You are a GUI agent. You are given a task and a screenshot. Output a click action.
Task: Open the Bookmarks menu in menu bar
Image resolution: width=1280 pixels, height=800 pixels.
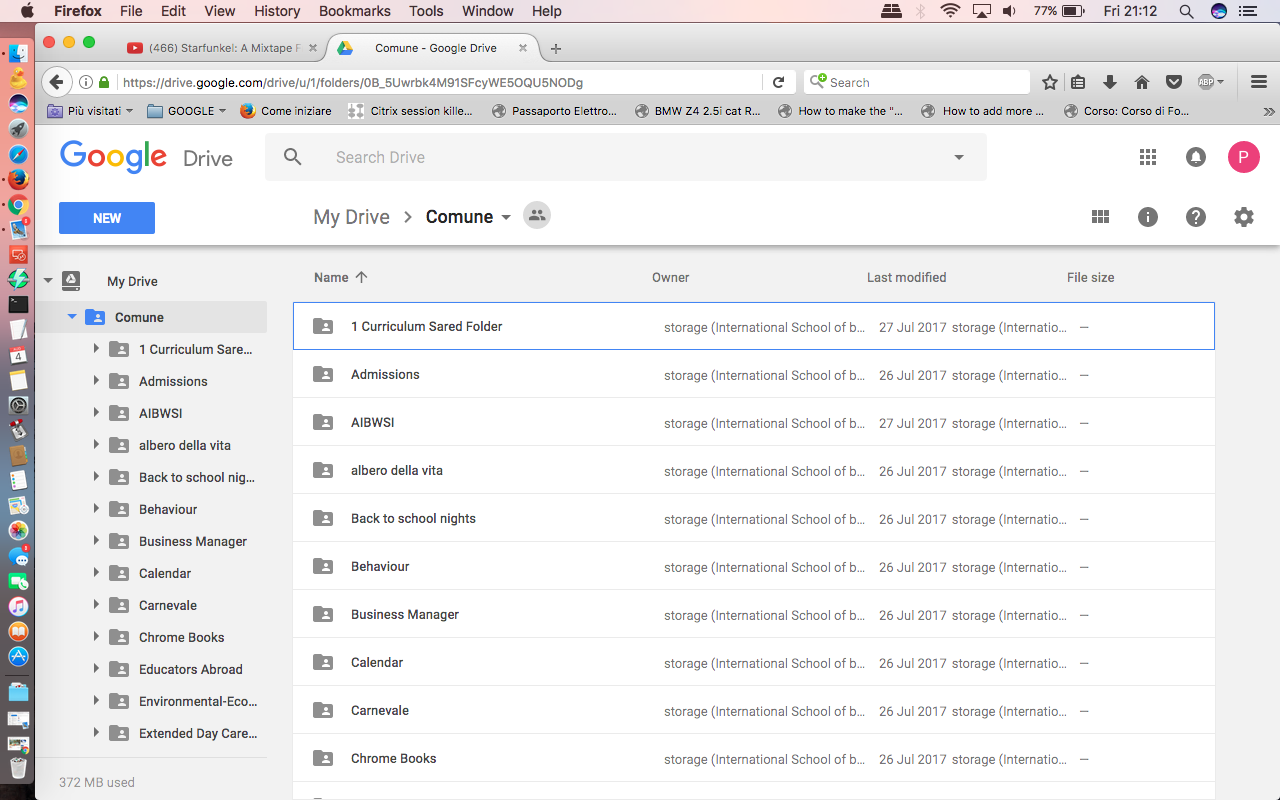[356, 11]
